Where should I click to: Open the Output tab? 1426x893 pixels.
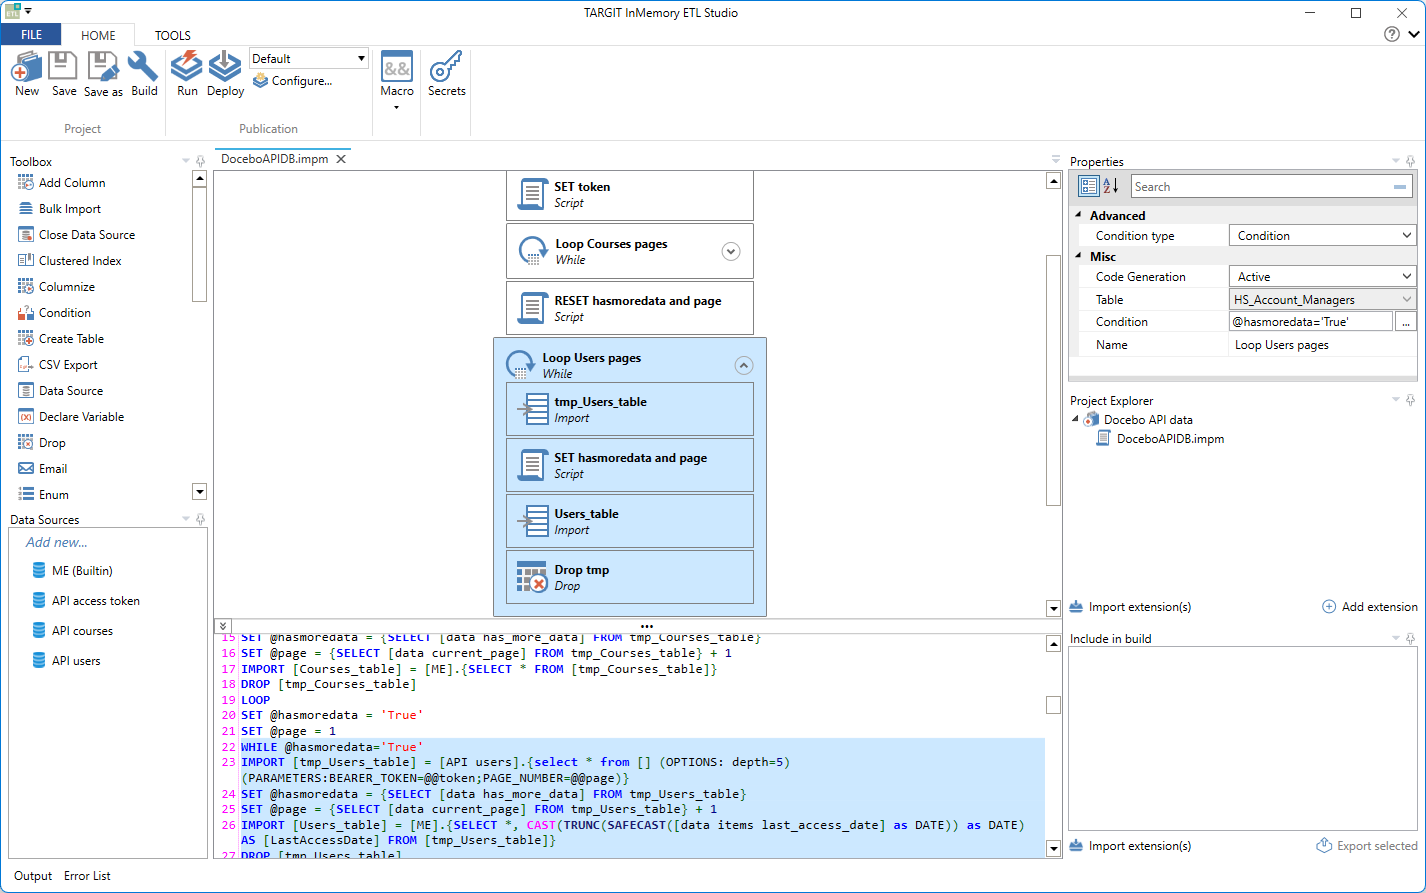(33, 876)
